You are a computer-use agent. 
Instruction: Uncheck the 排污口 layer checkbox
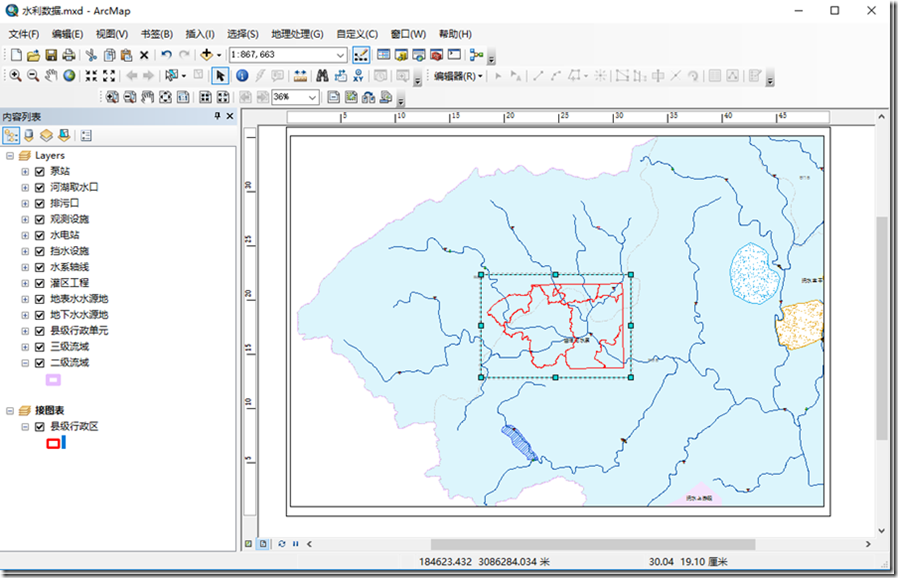(40, 203)
